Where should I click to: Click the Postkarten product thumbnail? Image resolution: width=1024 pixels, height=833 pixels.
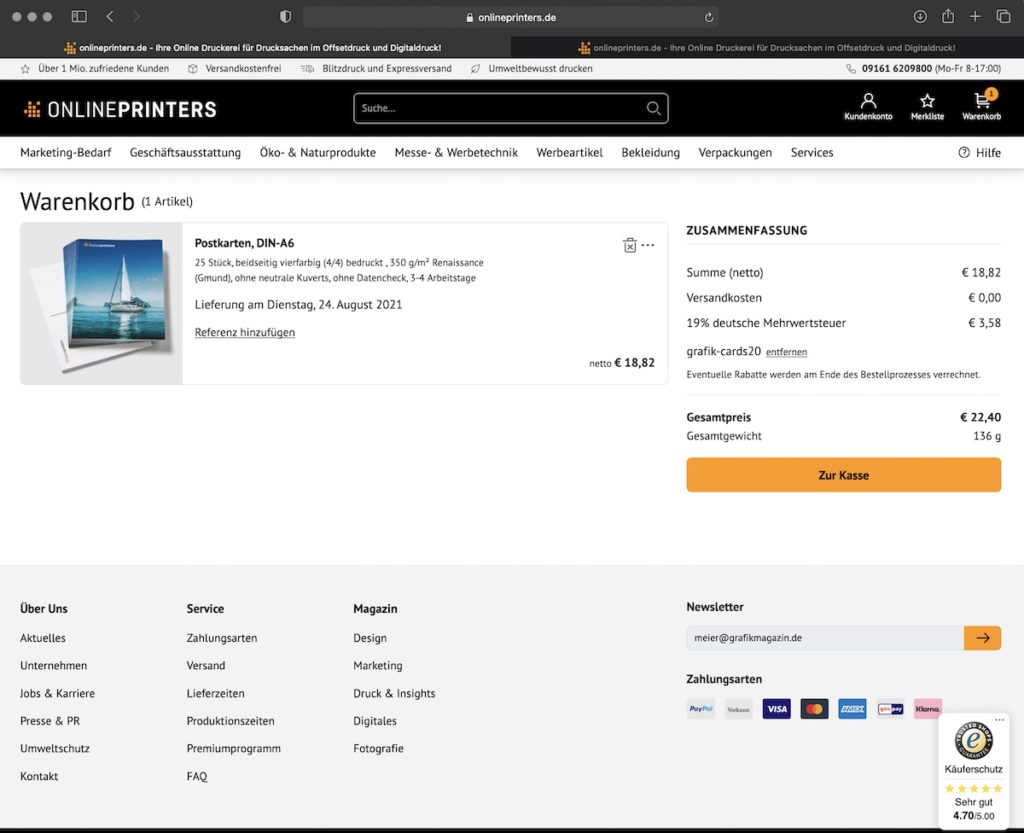click(101, 304)
